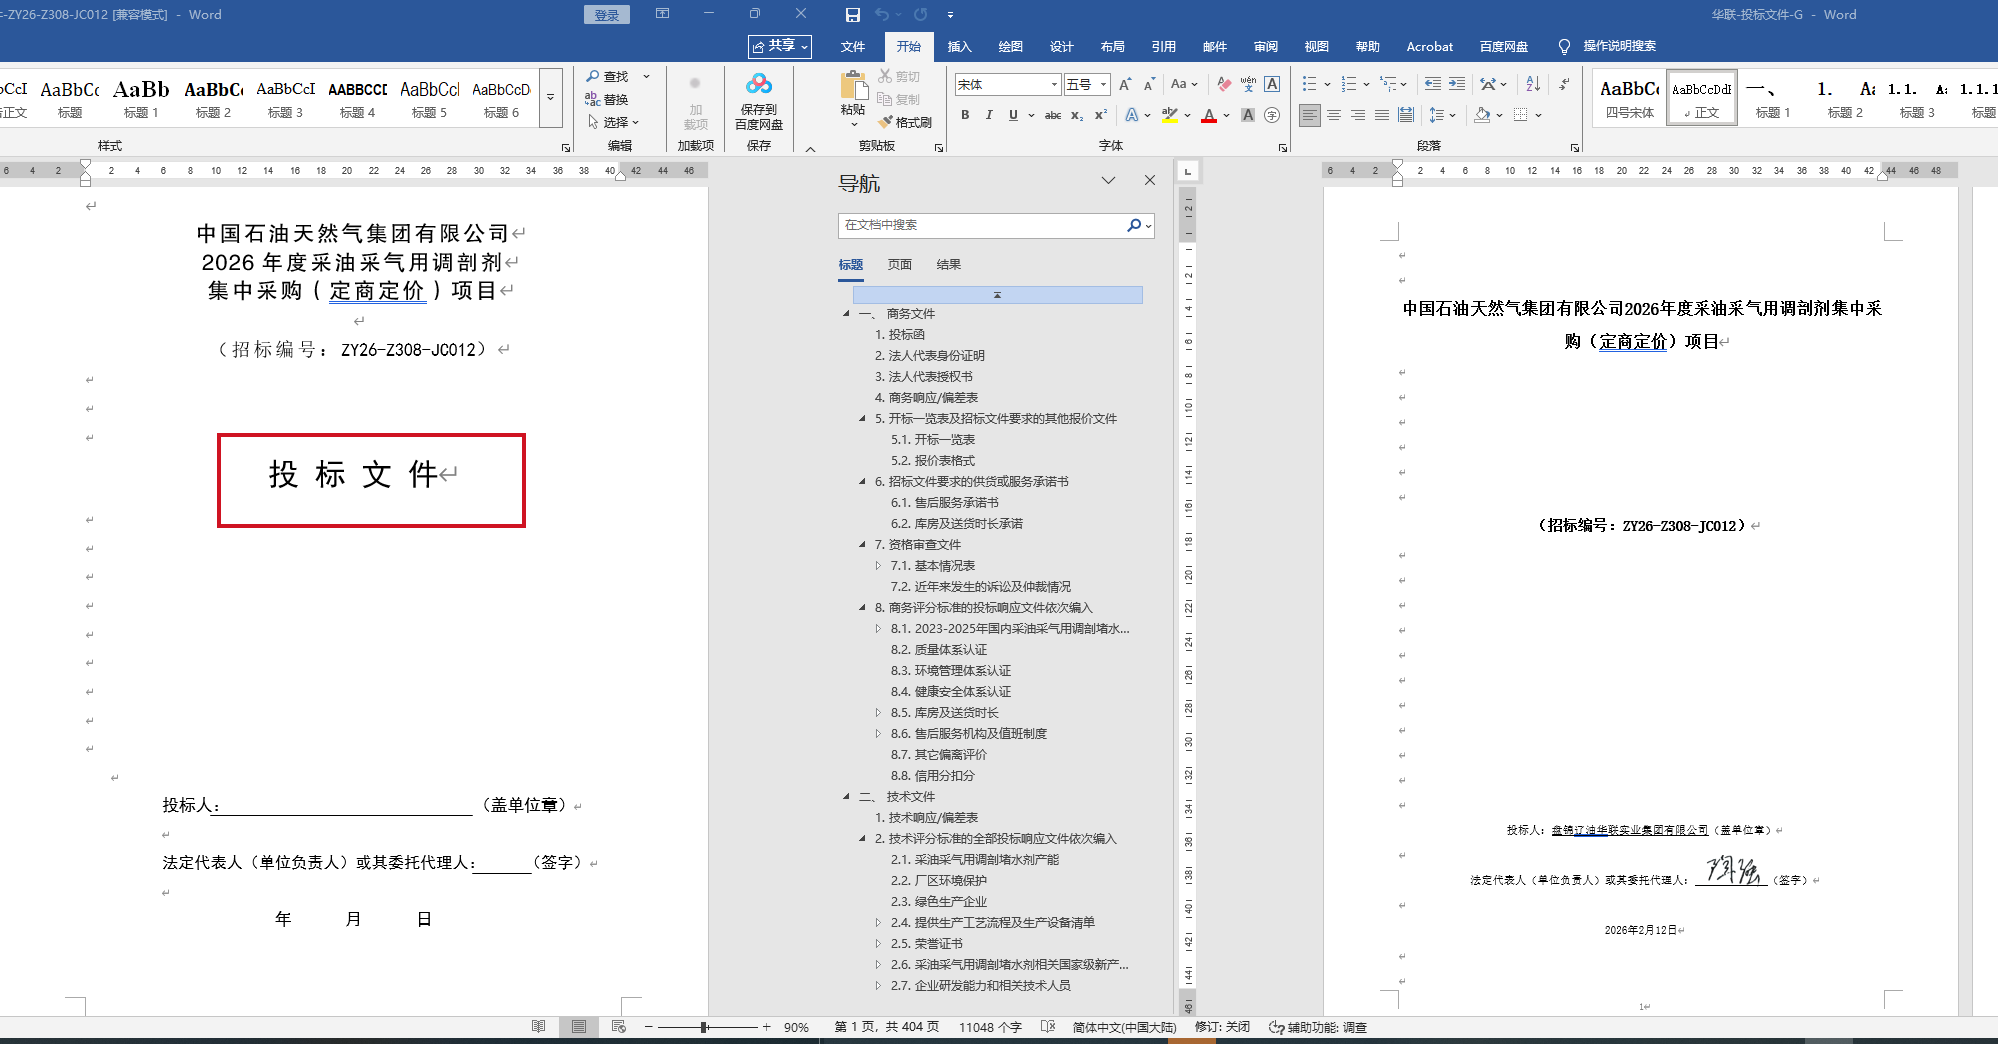Click the 共享 (Share) button
Screen dimensions: 1998x1044
[x=780, y=46]
